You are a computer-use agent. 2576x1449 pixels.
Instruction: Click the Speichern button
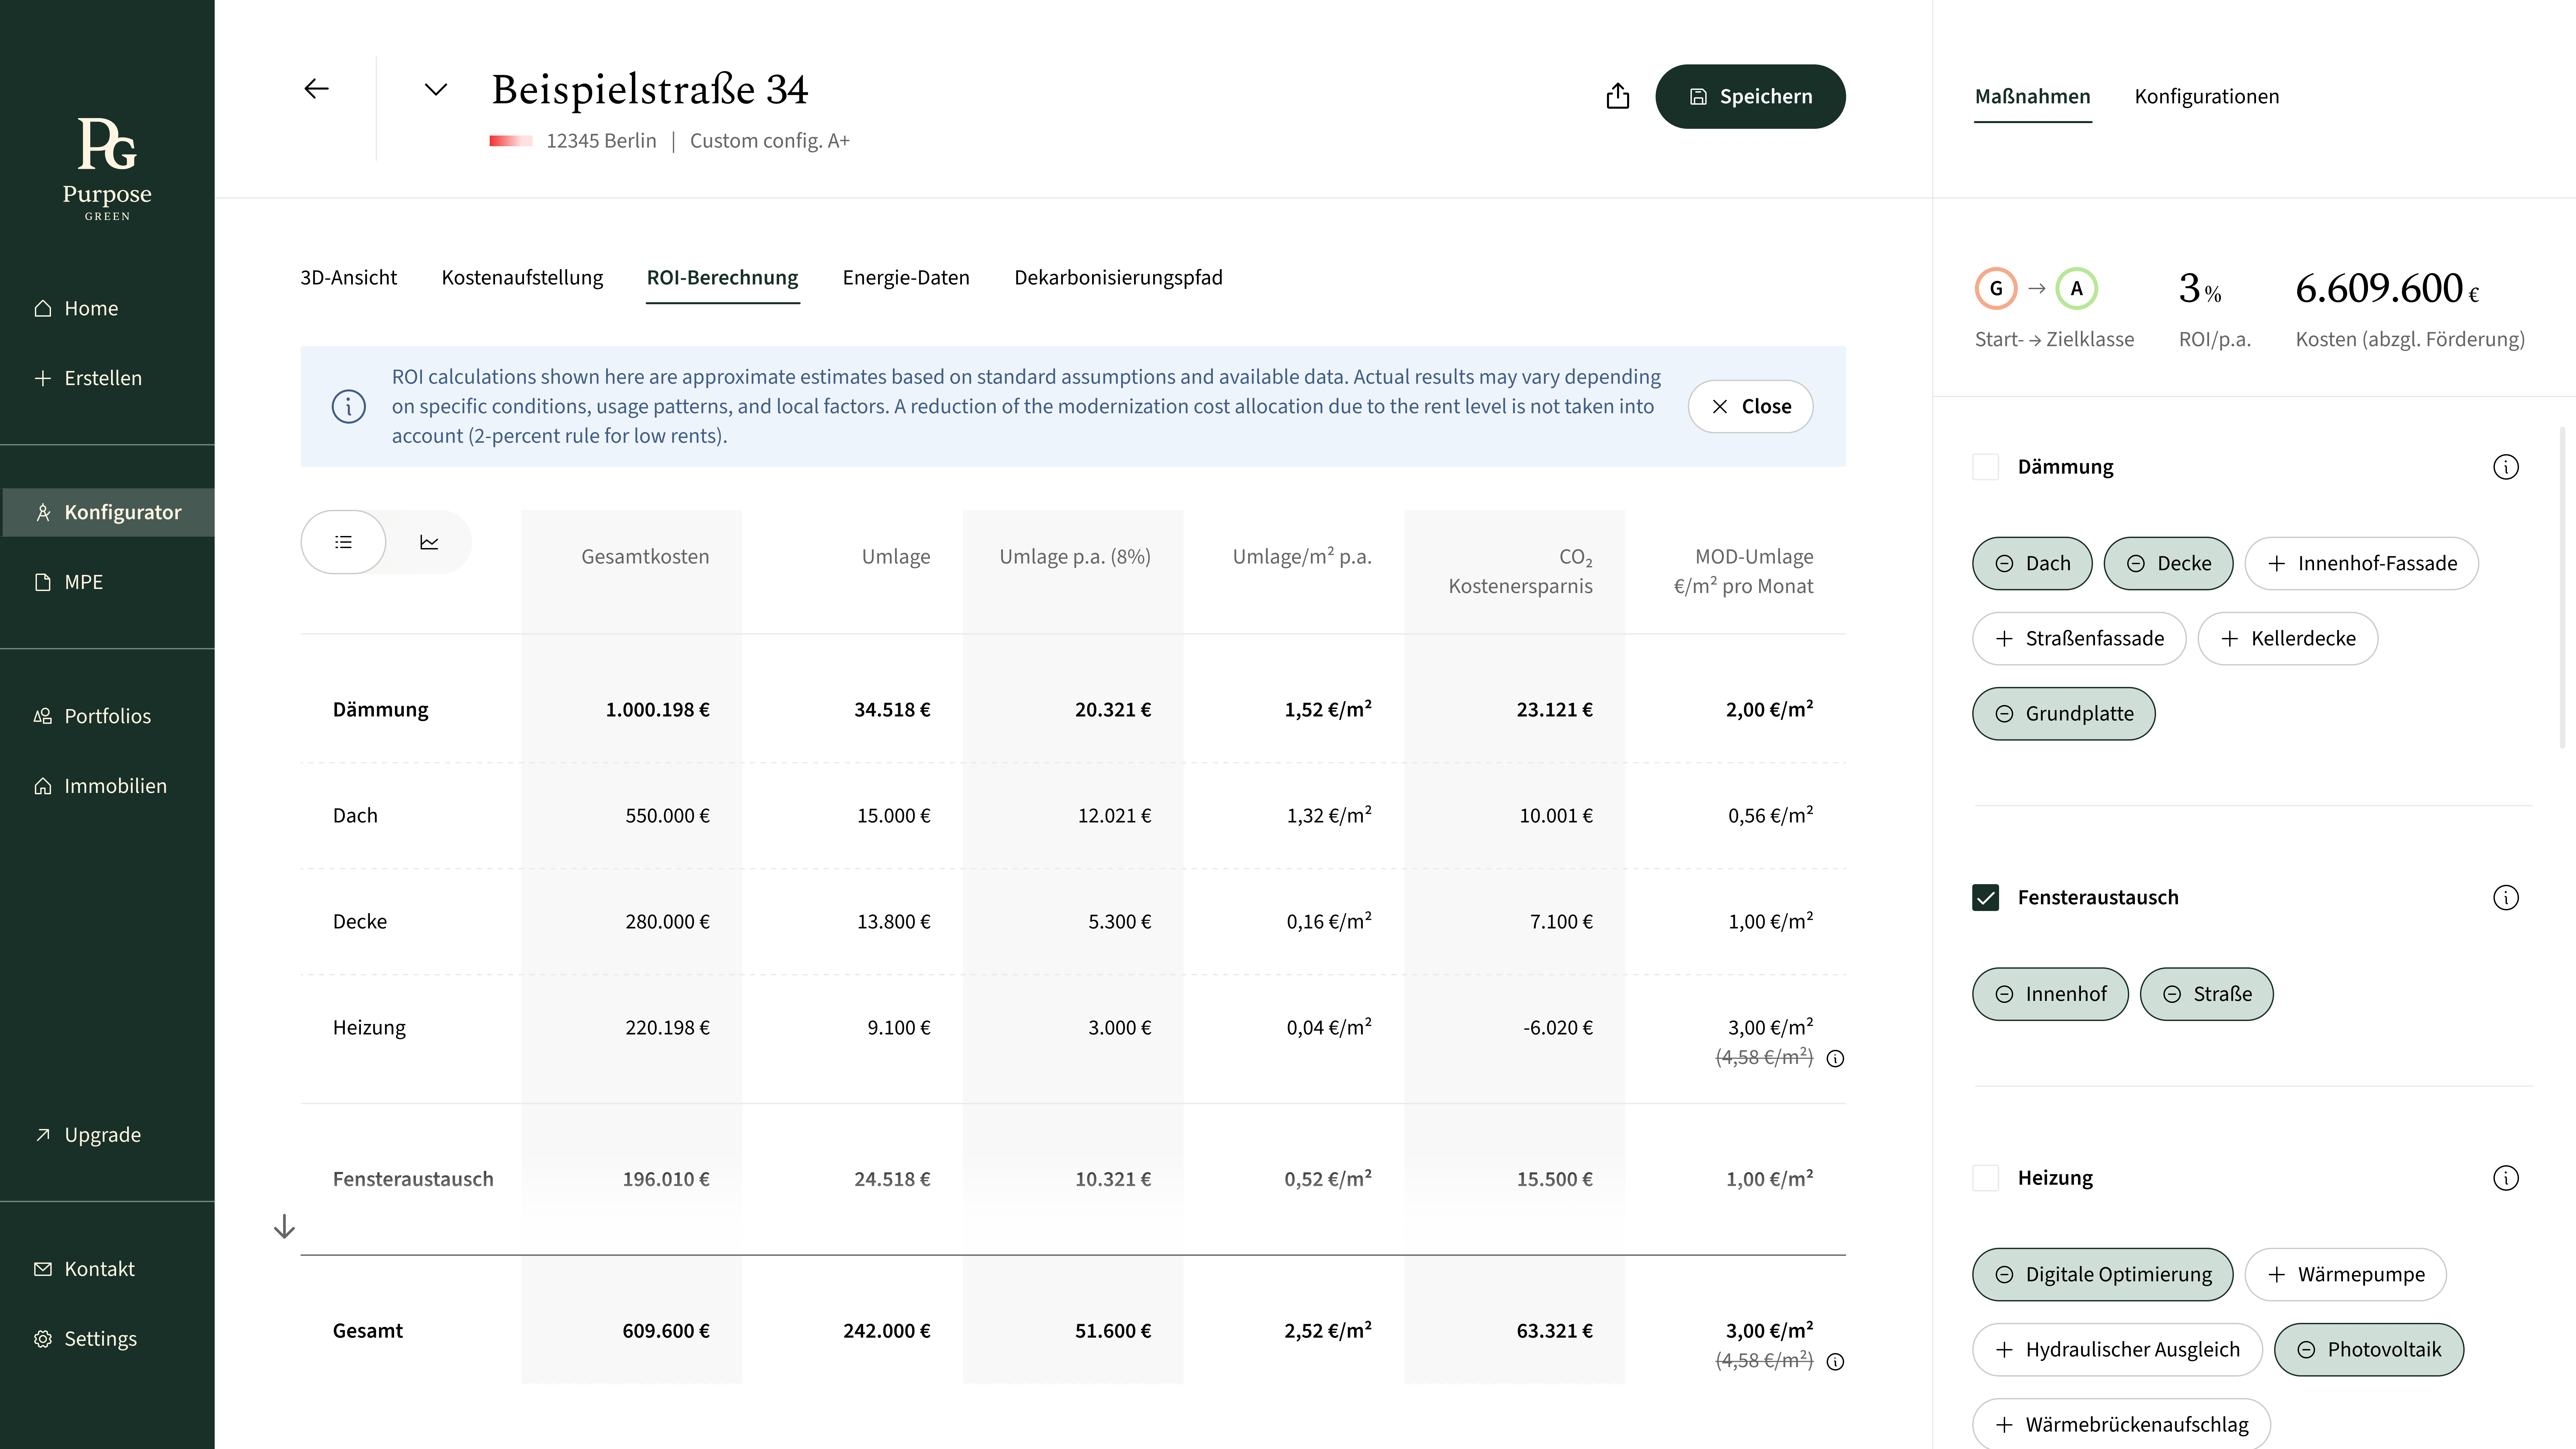pyautogui.click(x=1750, y=97)
